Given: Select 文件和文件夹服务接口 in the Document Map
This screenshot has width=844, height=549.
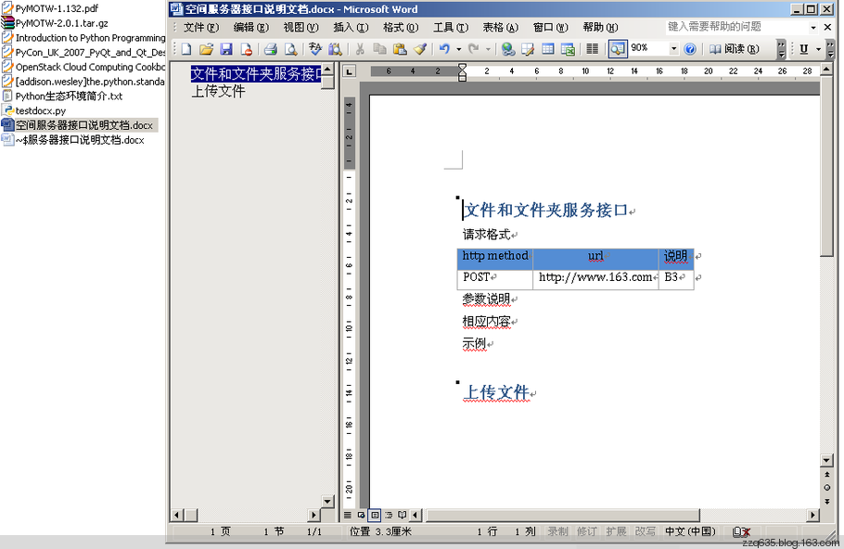Looking at the screenshot, I should [x=256, y=74].
